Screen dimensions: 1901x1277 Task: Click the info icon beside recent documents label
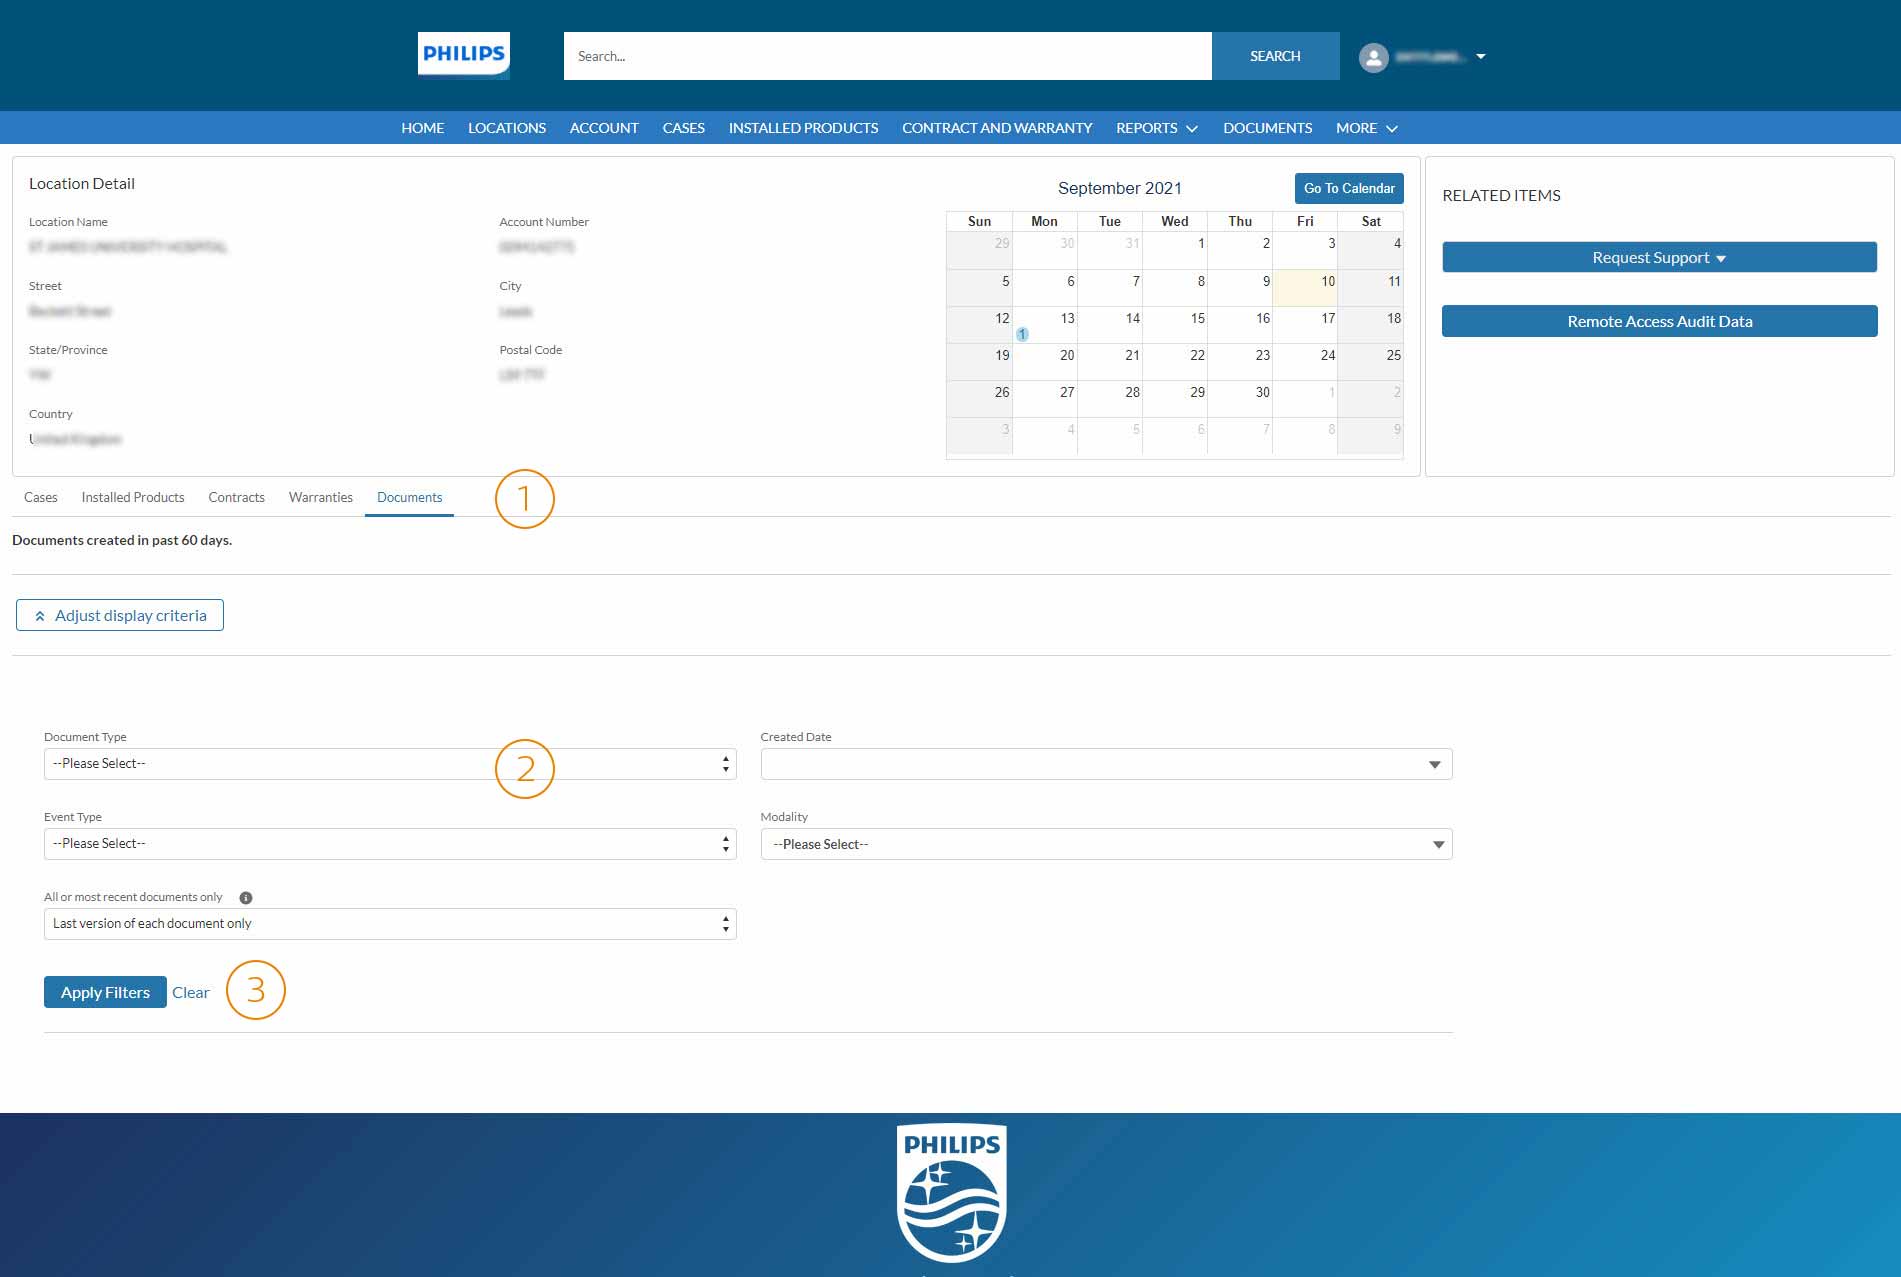pos(246,898)
